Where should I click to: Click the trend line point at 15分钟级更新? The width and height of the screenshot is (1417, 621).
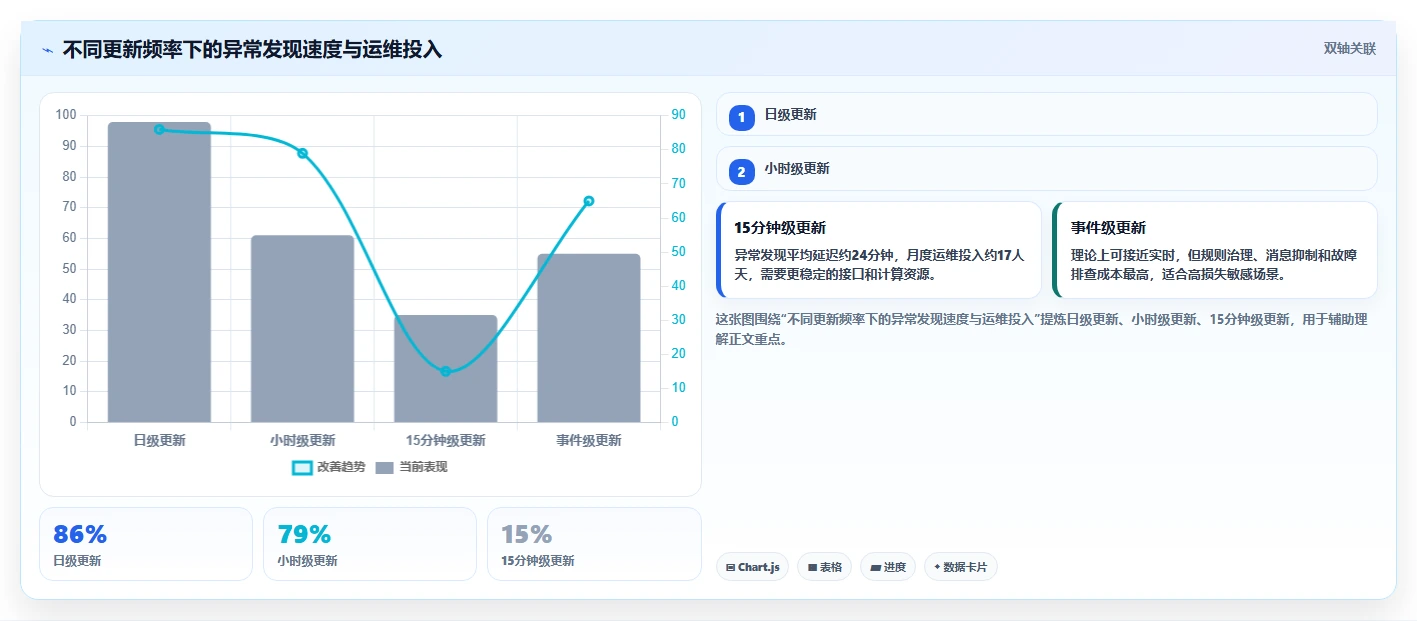coord(446,371)
